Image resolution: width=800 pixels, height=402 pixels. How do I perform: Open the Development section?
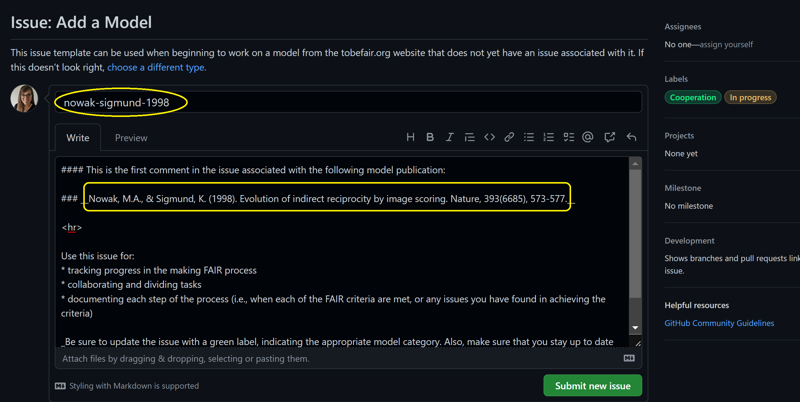click(689, 241)
